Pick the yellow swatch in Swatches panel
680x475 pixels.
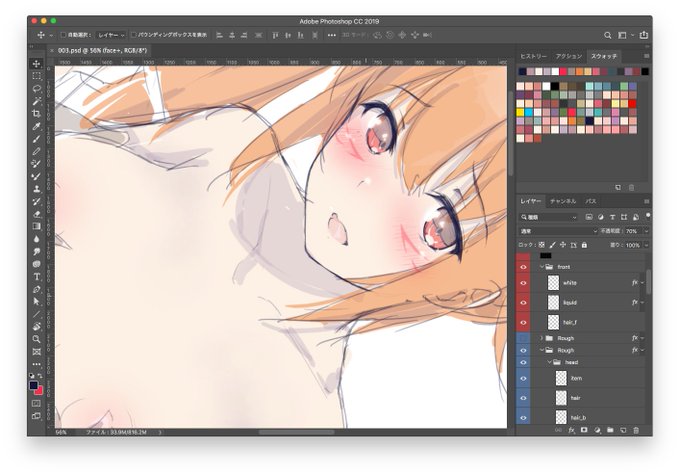[520, 112]
